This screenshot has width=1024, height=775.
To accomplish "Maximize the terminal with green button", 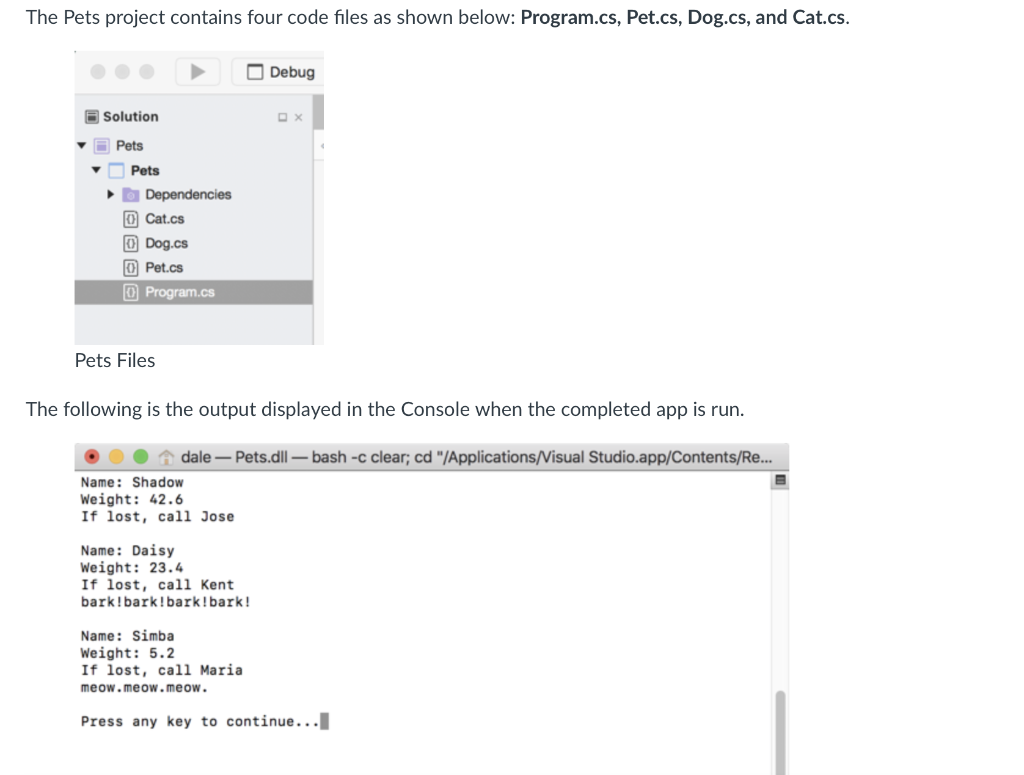I will click(140, 456).
